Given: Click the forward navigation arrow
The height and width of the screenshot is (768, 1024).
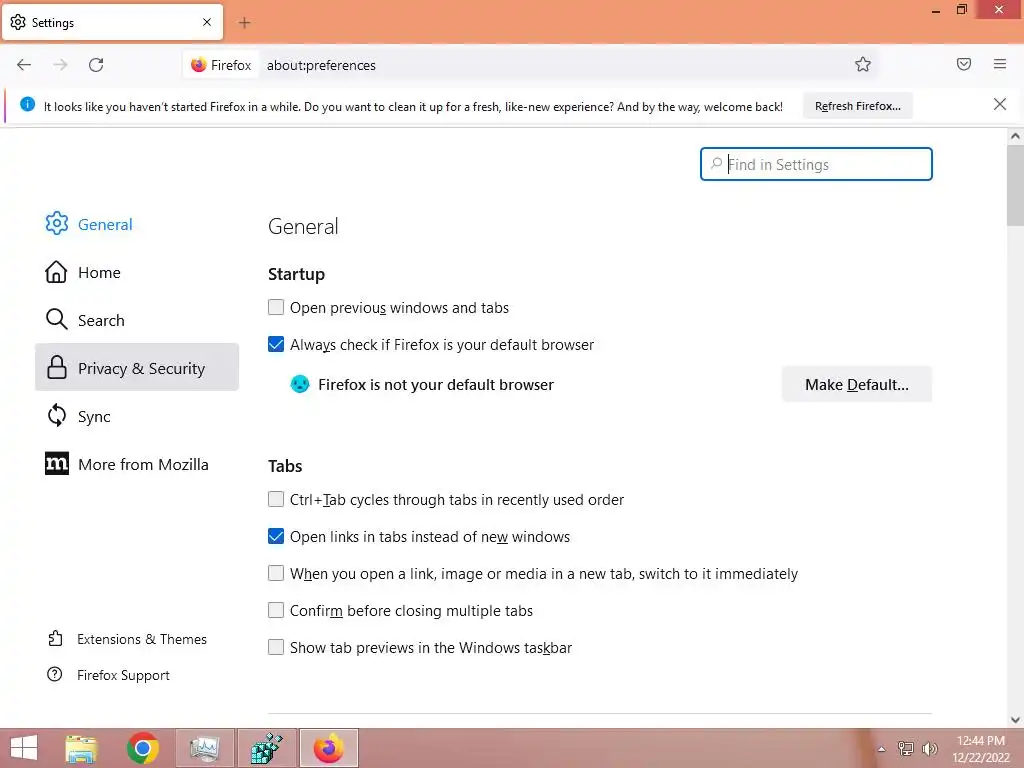Looking at the screenshot, I should [60, 65].
